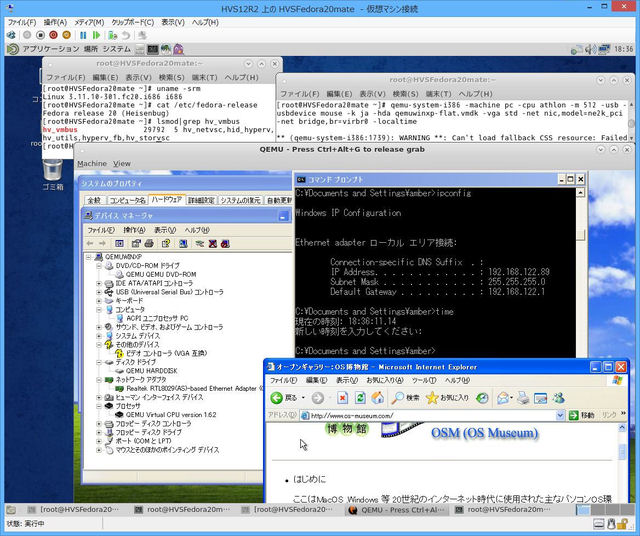Click Disable device icon in Device Manager
This screenshot has height=536, width=640.
tap(225, 244)
